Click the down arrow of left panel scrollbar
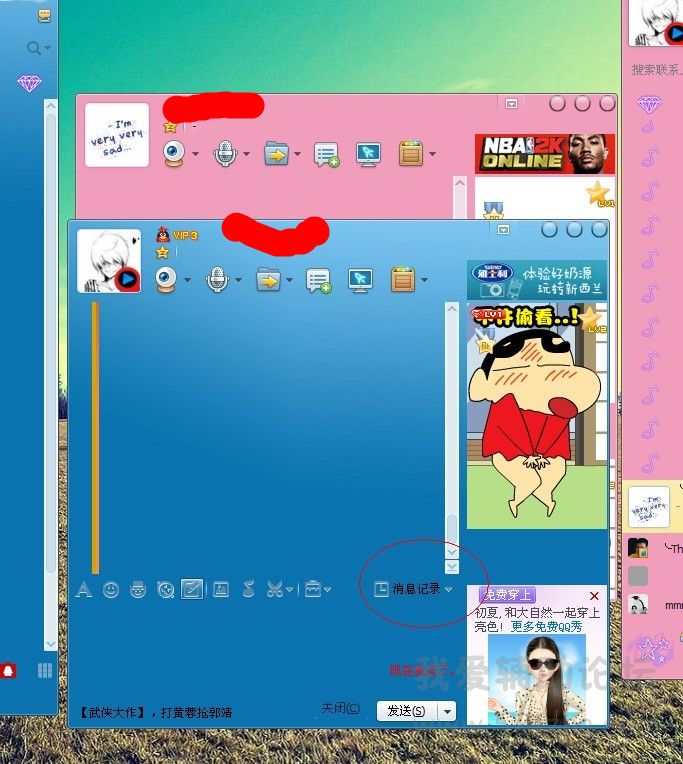The width and height of the screenshot is (683, 764). click(51, 644)
